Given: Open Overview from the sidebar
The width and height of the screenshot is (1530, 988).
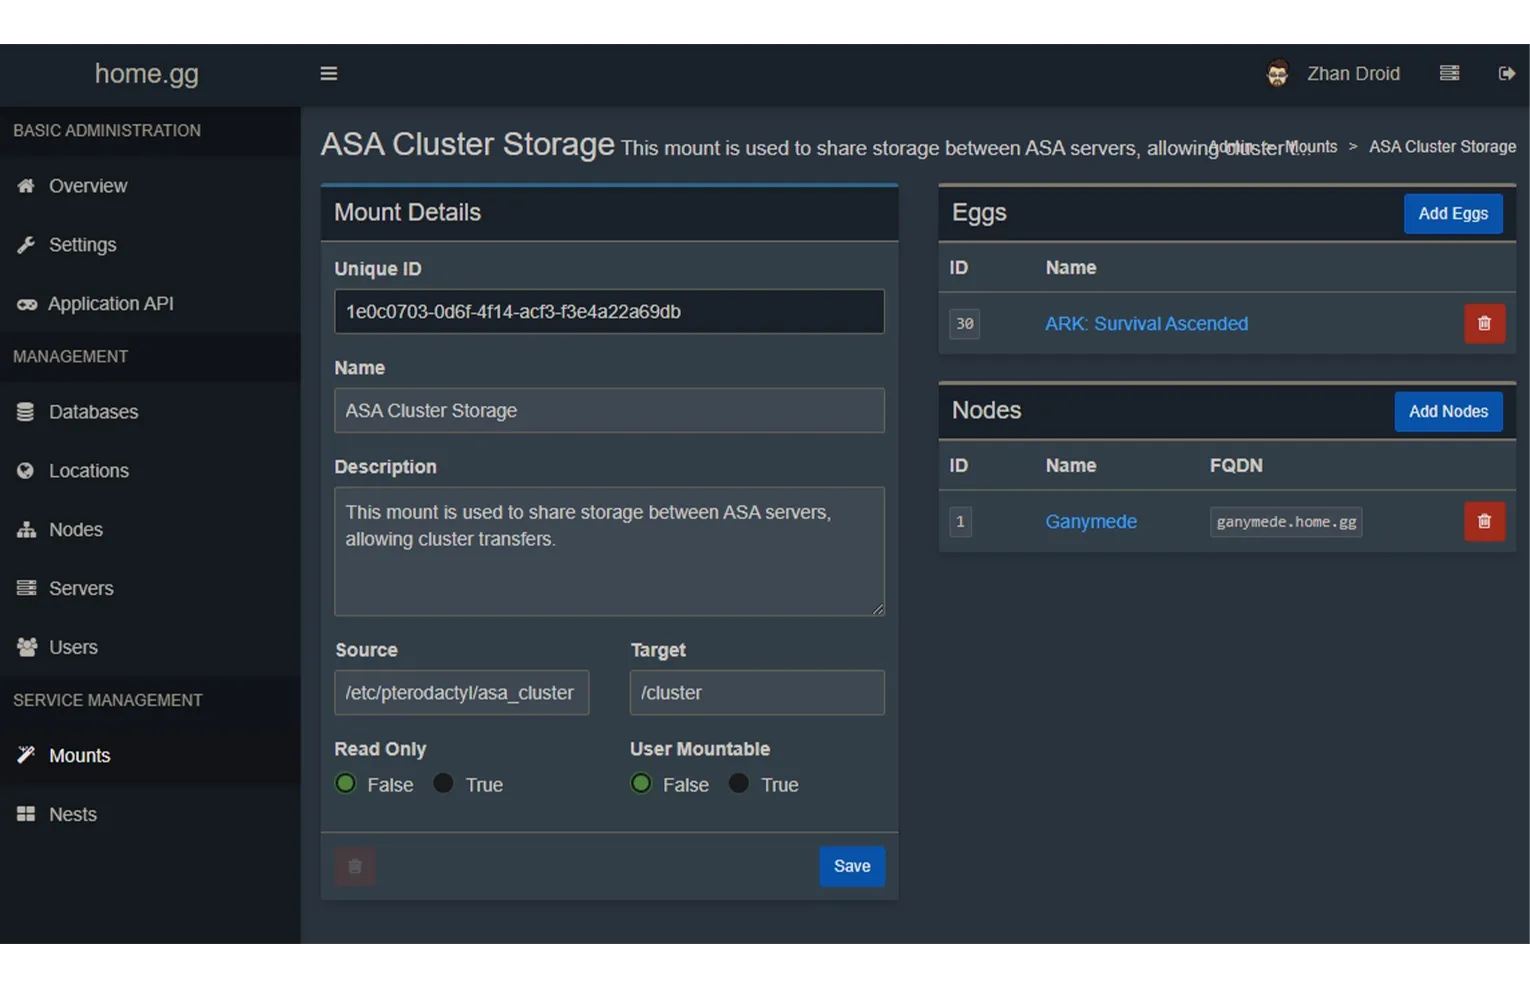Looking at the screenshot, I should click(87, 186).
